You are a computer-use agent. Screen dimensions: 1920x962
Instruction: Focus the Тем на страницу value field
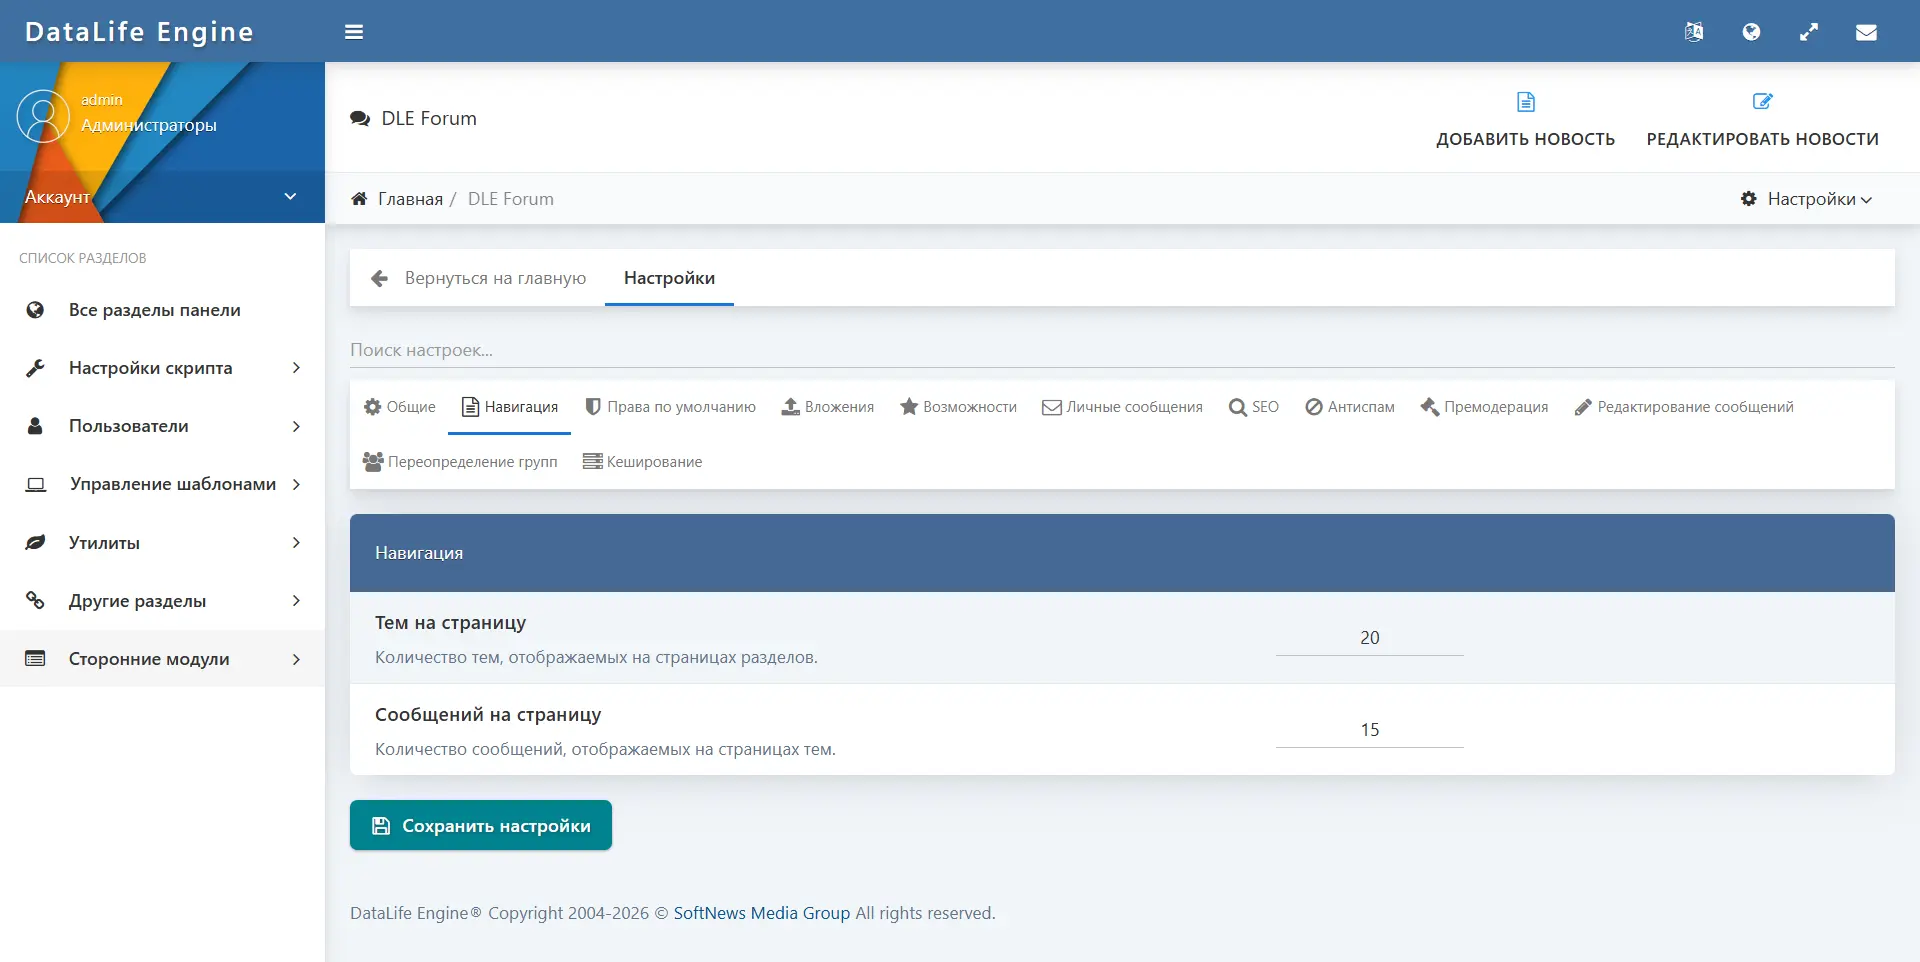1369,638
